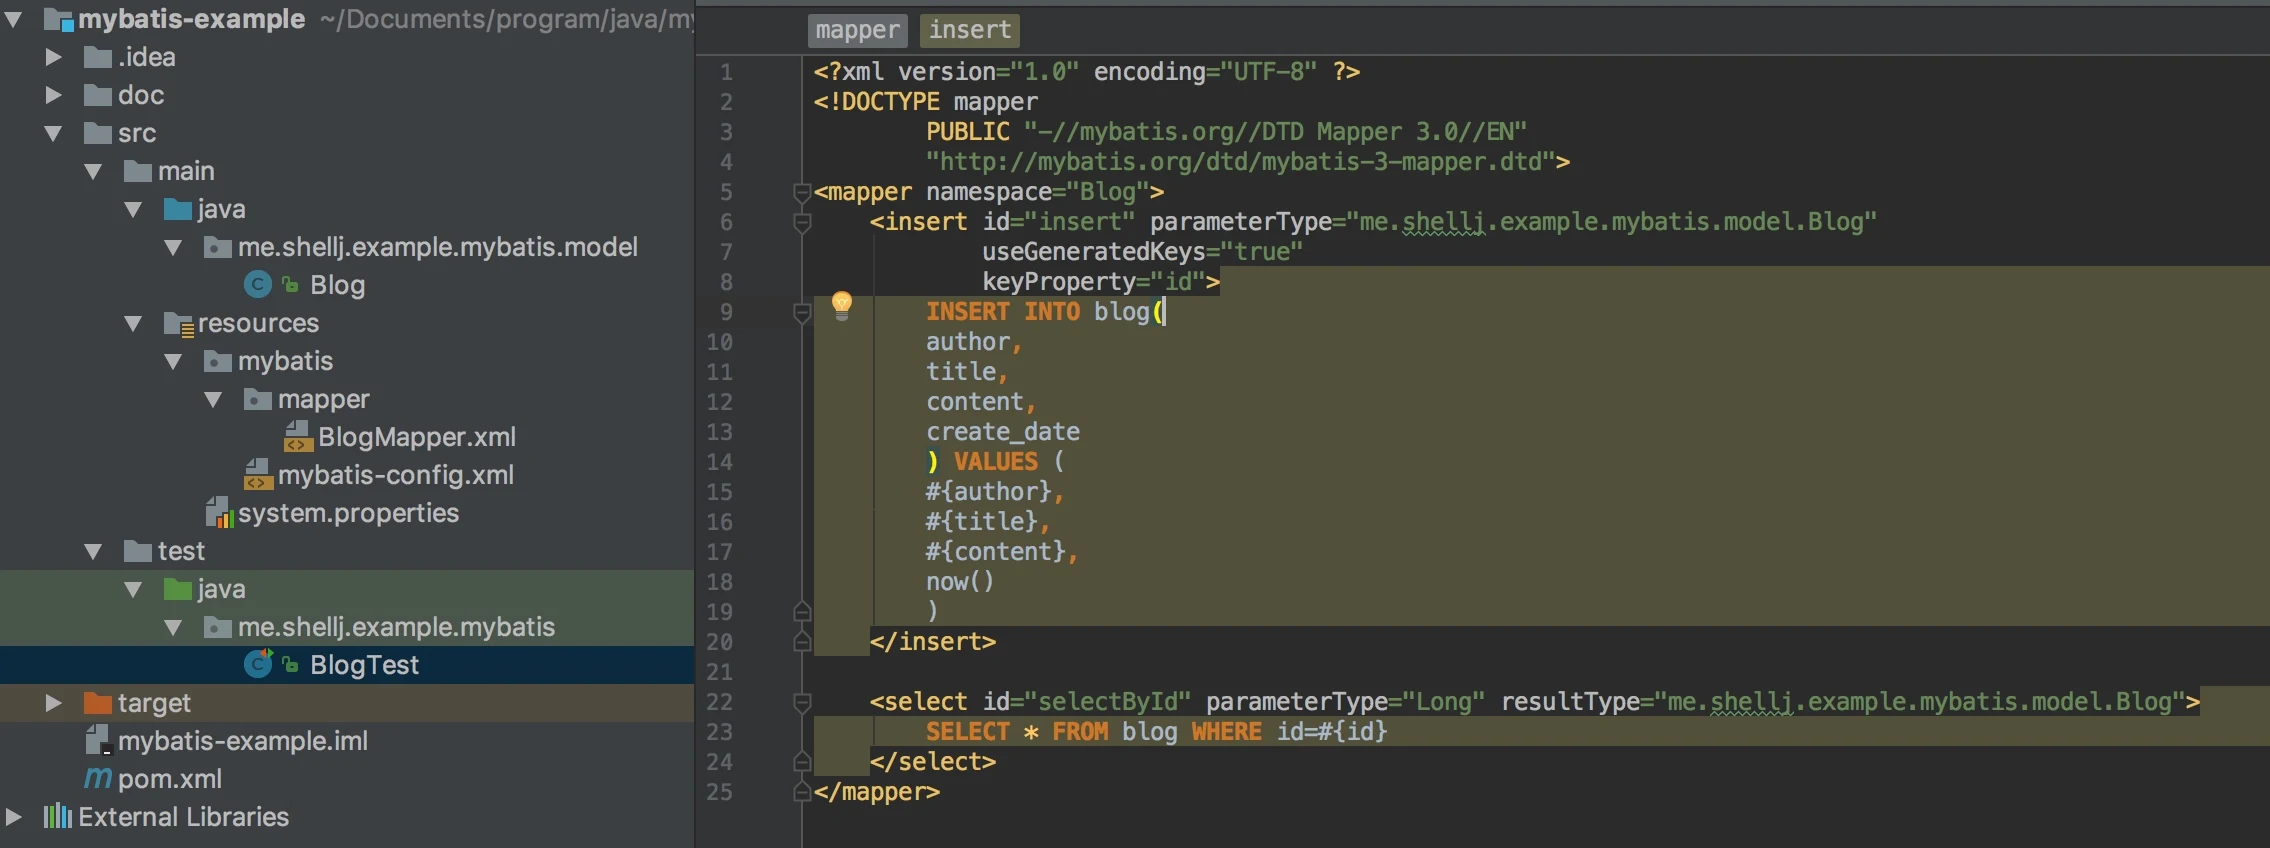
Task: Click the mybatis-example.iml file icon
Action: 98,740
